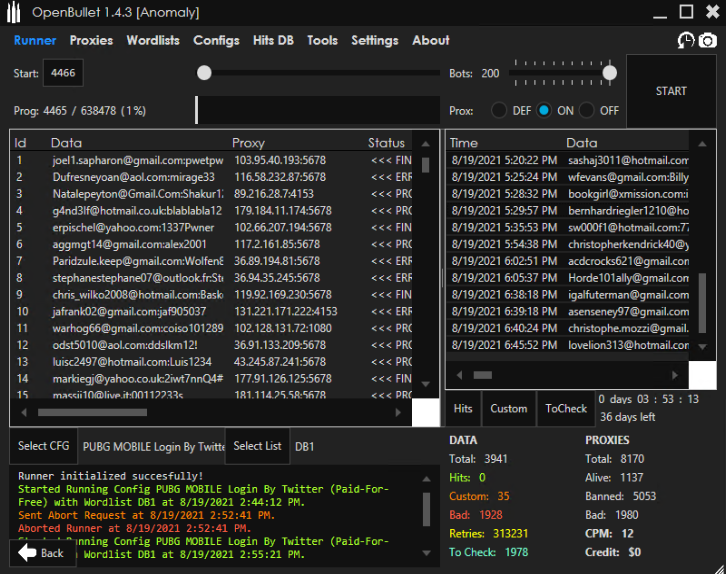Click the Select List button

pos(257,446)
